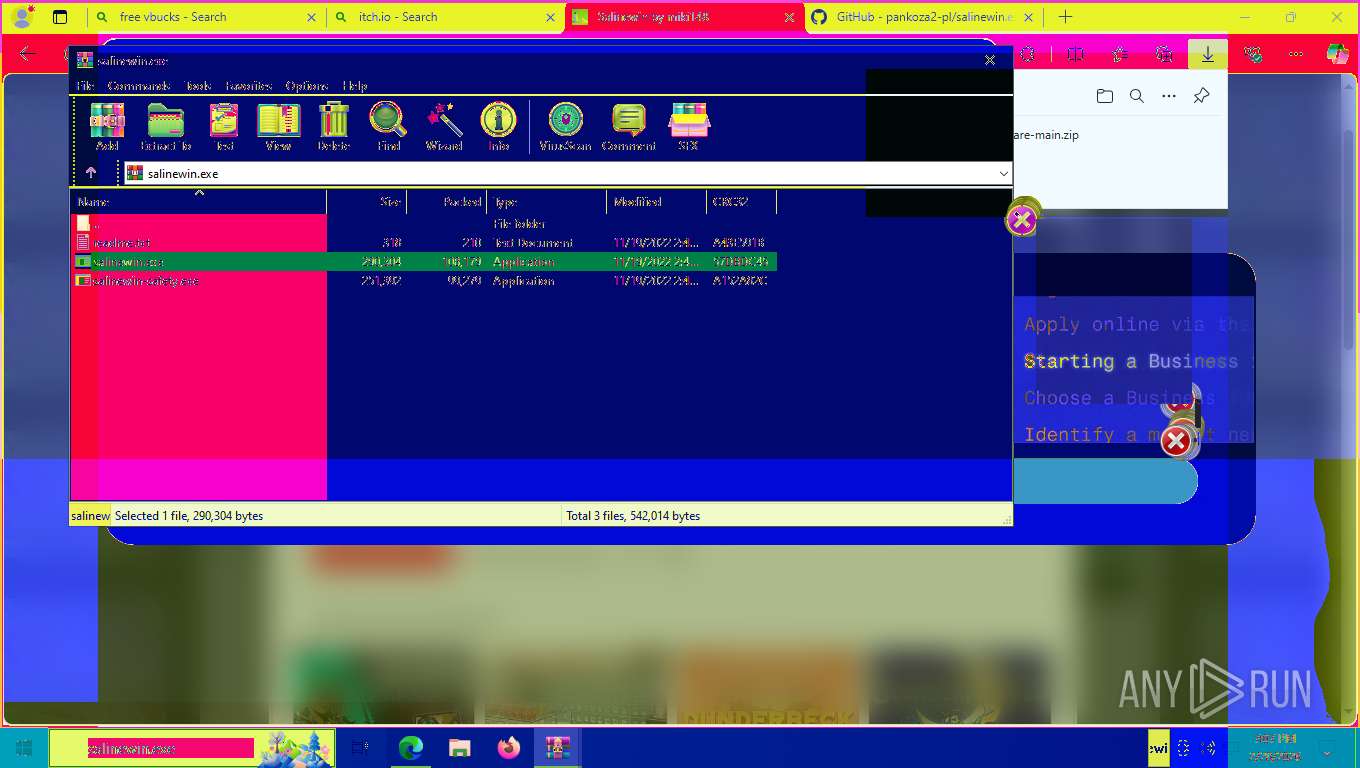
Task: Click the Add toolbar icon in WinRAR
Action: click(x=107, y=127)
